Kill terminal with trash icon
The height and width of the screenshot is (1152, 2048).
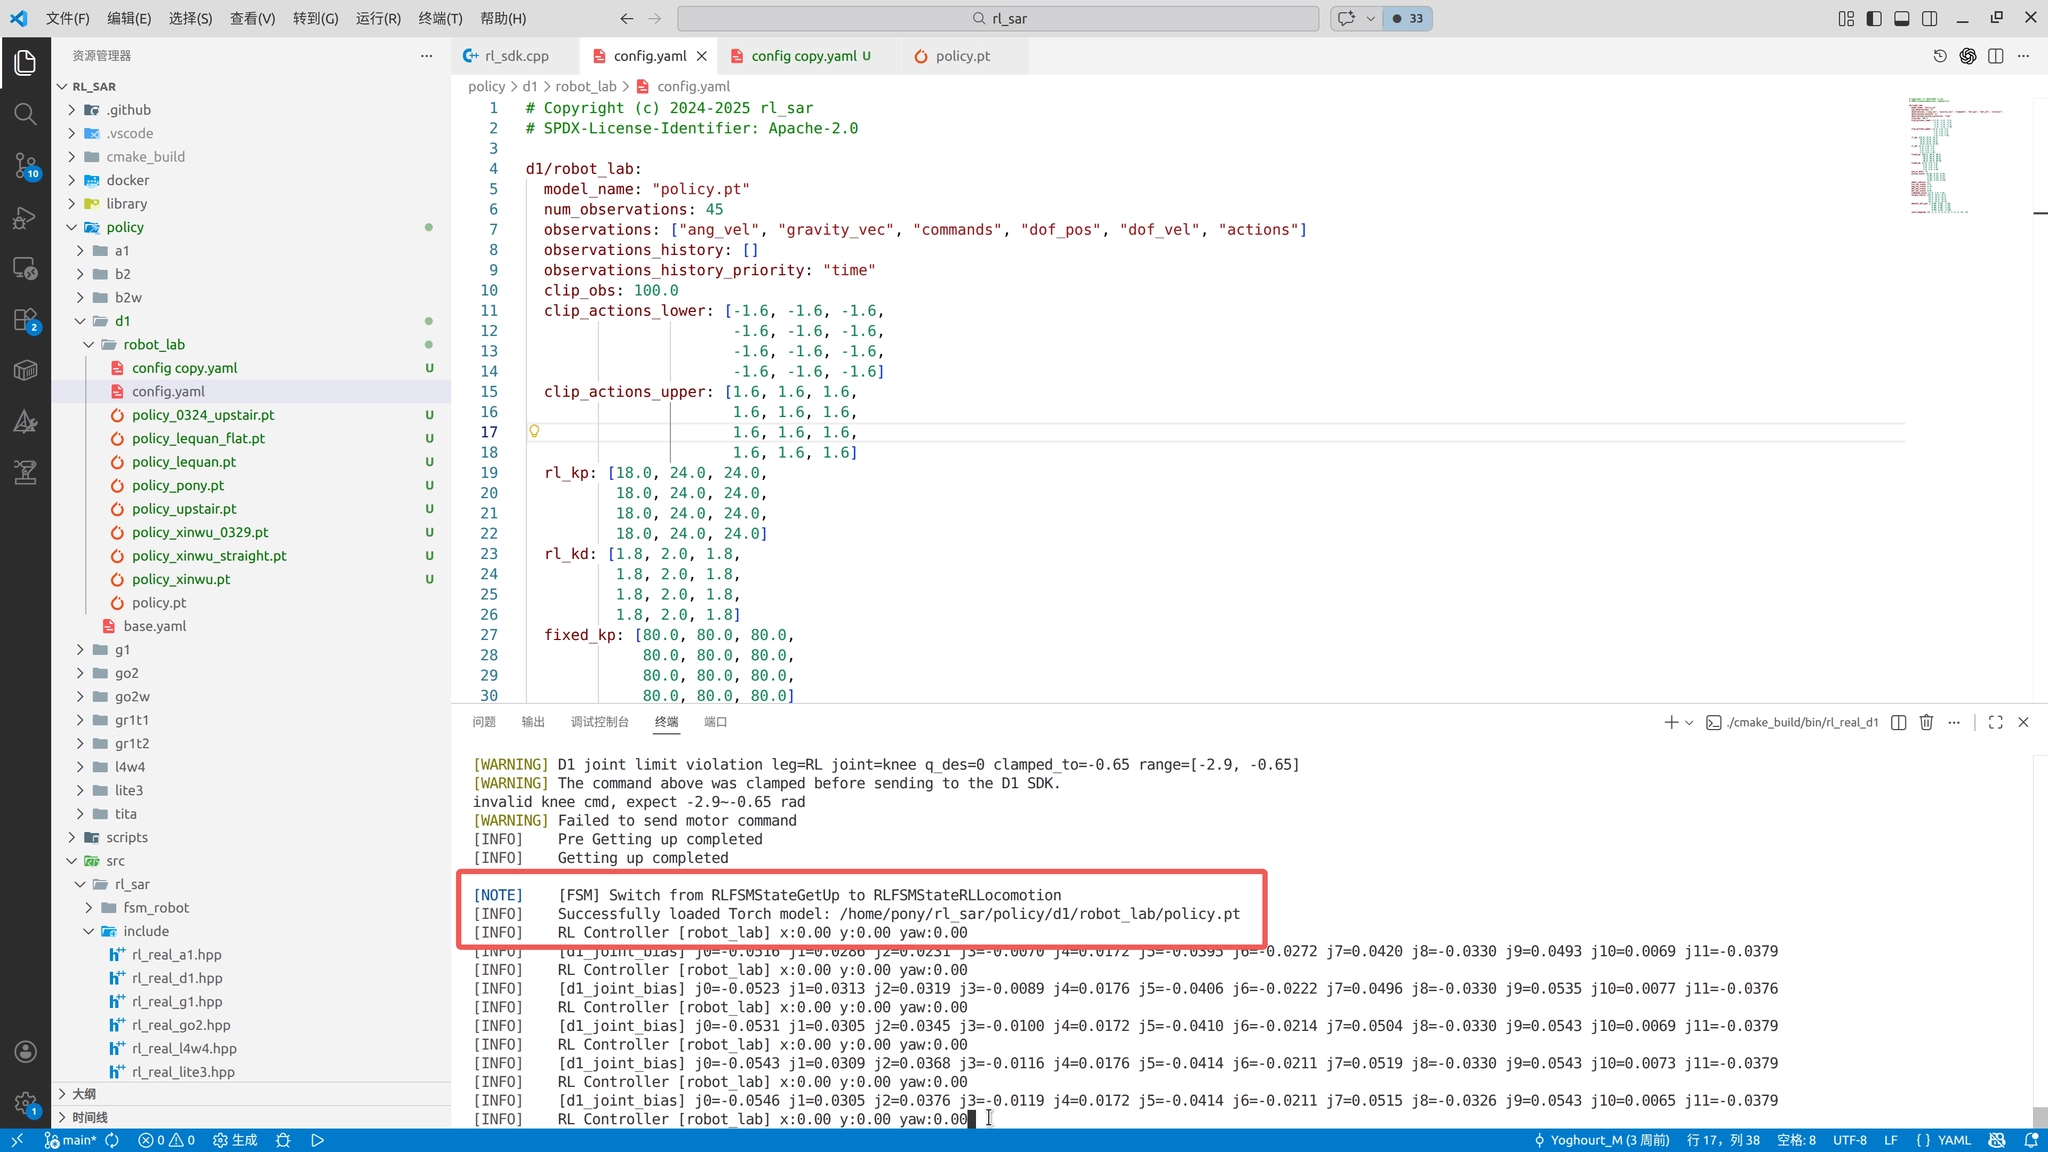(1926, 722)
